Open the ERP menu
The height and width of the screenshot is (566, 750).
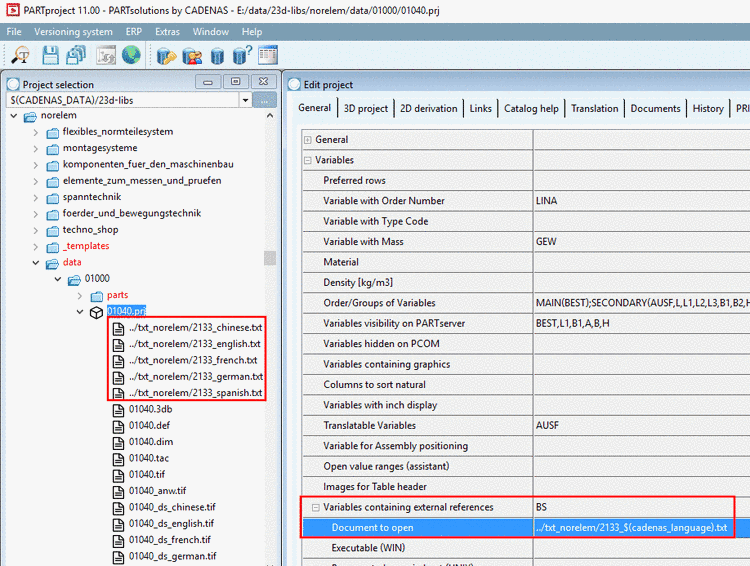pyautogui.click(x=133, y=32)
